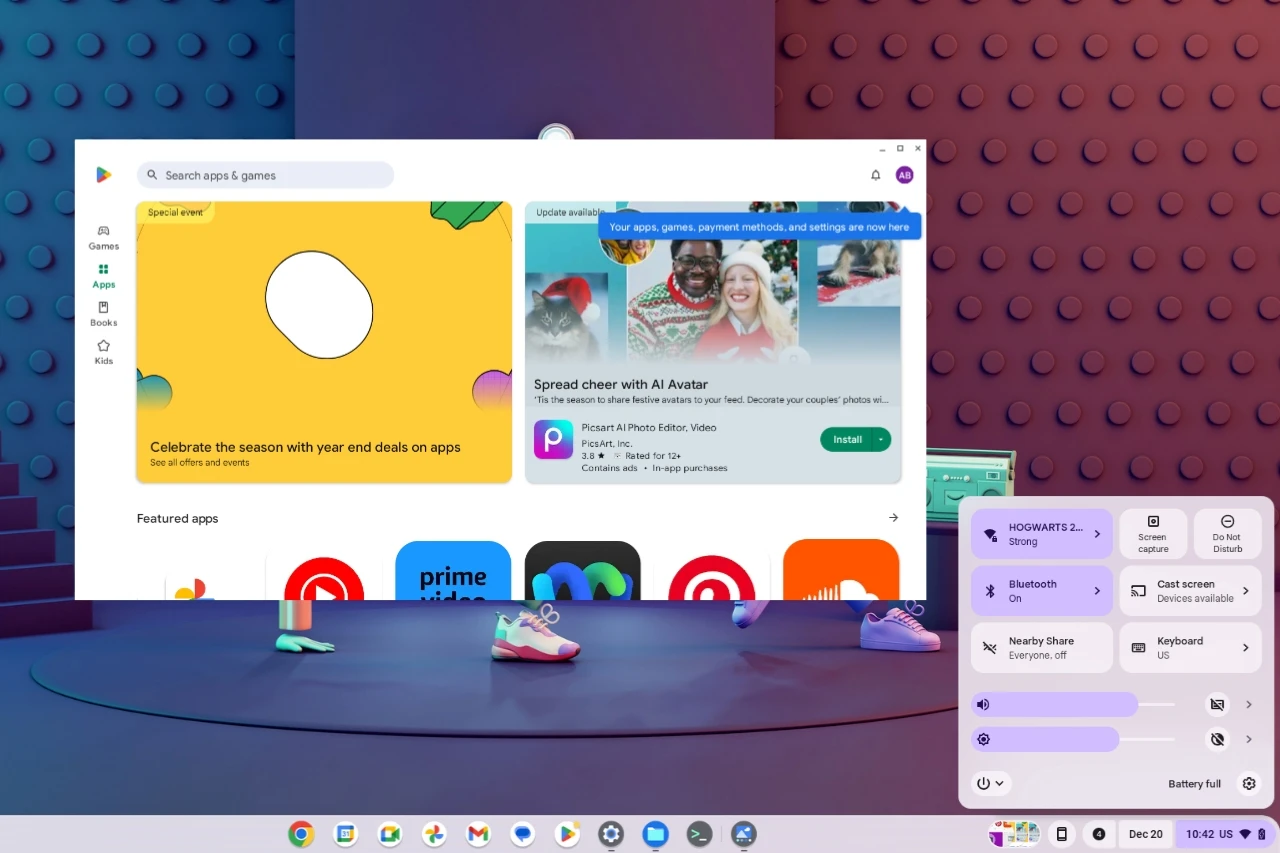This screenshot has height=853, width=1280.
Task: Open the Kids section
Action: tap(103, 352)
